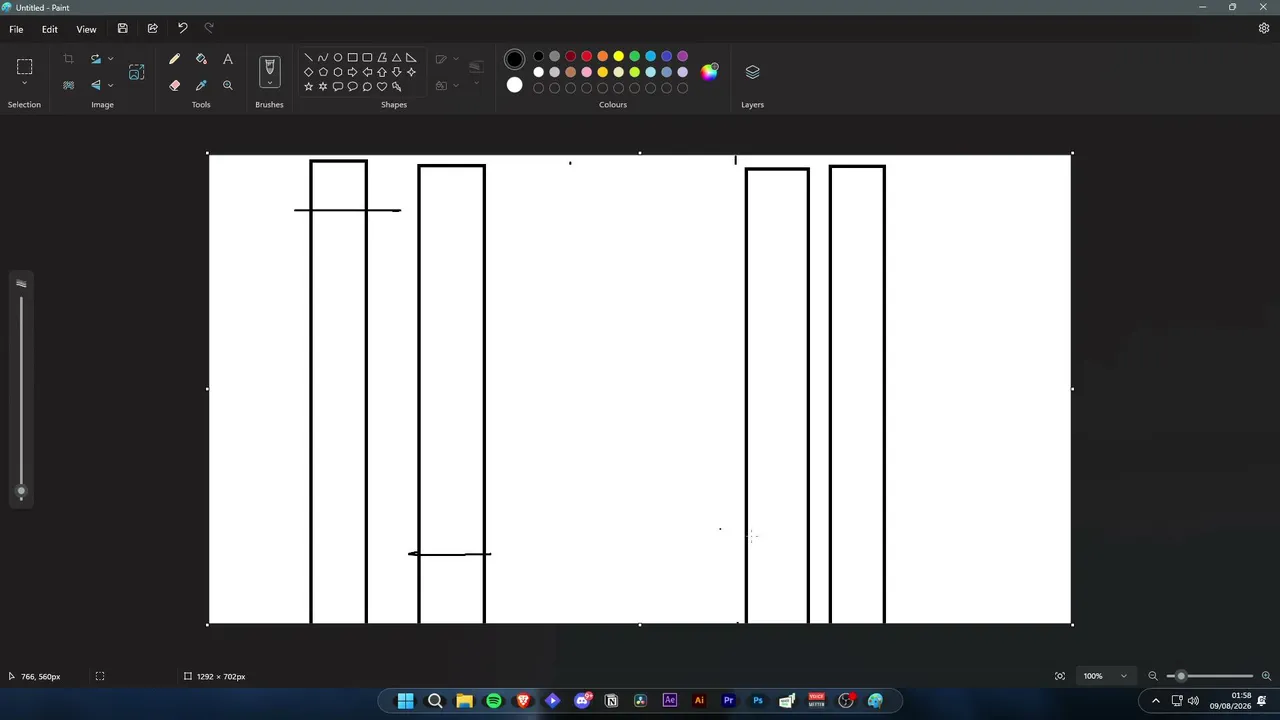The image size is (1280, 720).
Task: Select the Diamond shape
Action: (x=308, y=72)
